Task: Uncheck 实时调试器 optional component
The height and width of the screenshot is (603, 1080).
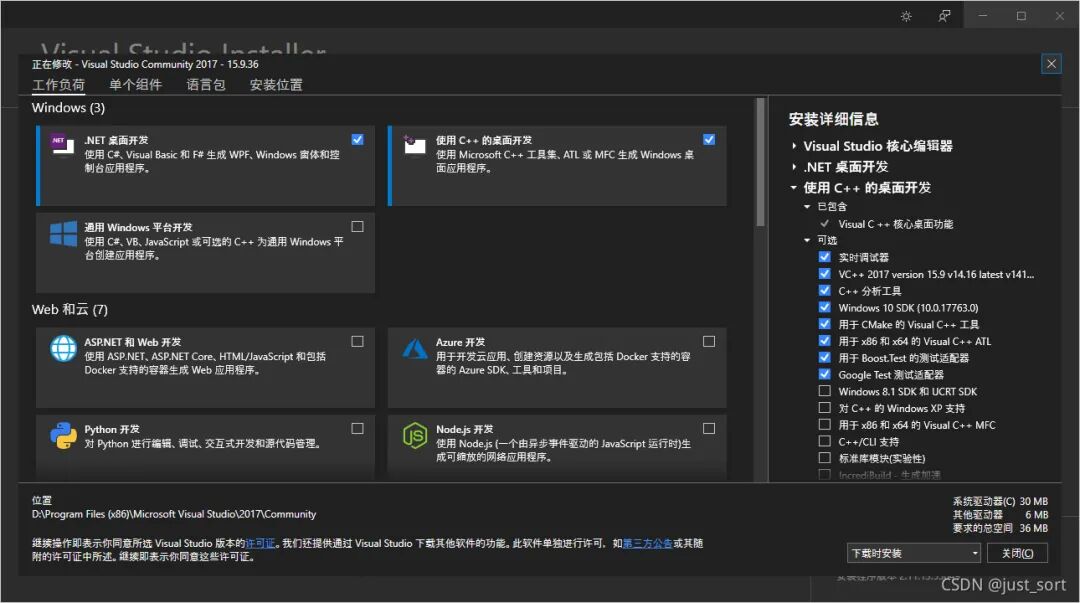Action: tap(824, 256)
